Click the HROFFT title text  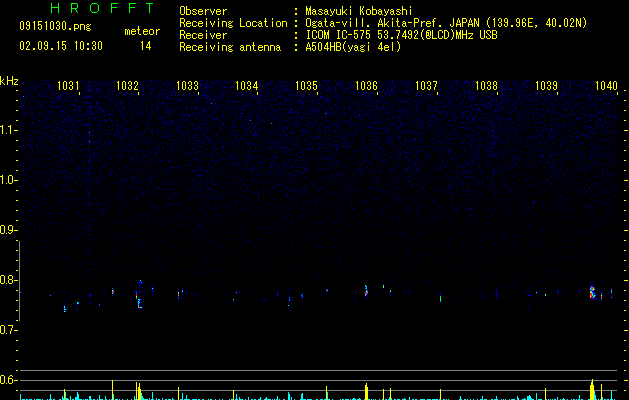point(102,8)
